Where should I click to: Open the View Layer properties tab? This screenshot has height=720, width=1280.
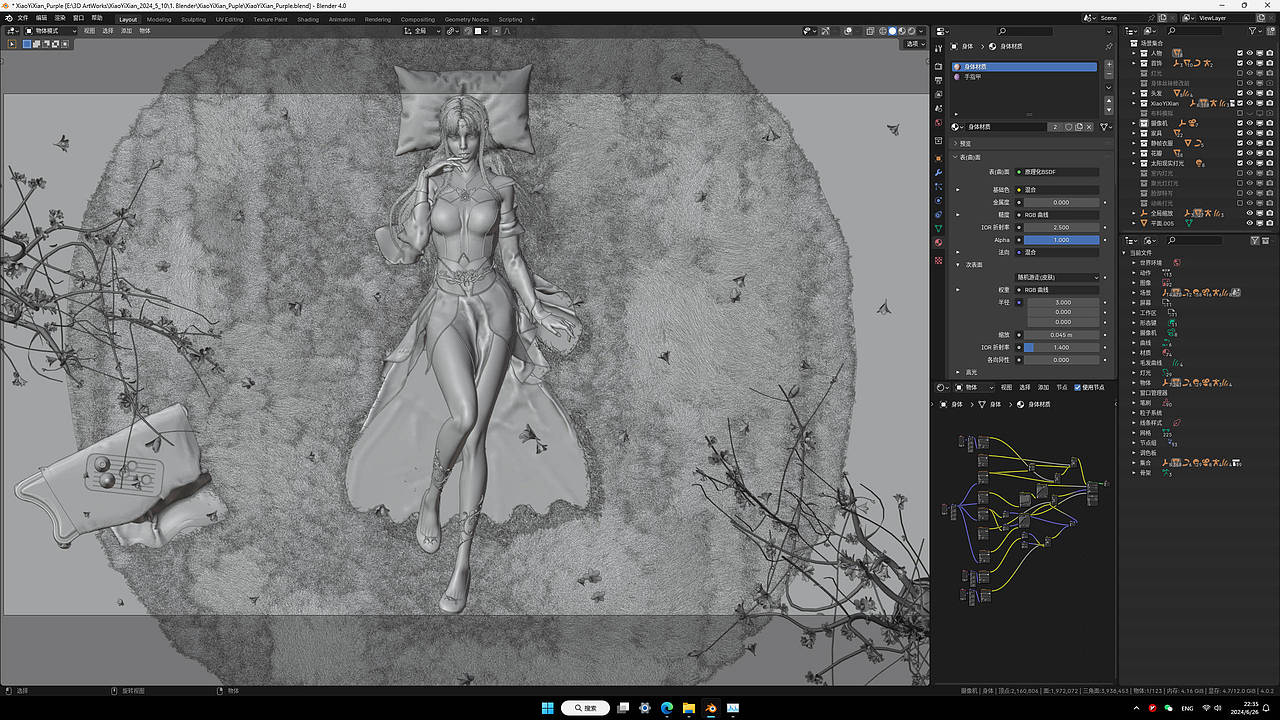(938, 94)
